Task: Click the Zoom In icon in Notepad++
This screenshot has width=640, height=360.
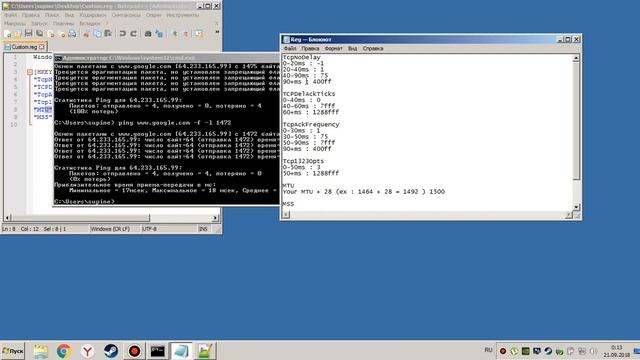Action: (x=175, y=34)
